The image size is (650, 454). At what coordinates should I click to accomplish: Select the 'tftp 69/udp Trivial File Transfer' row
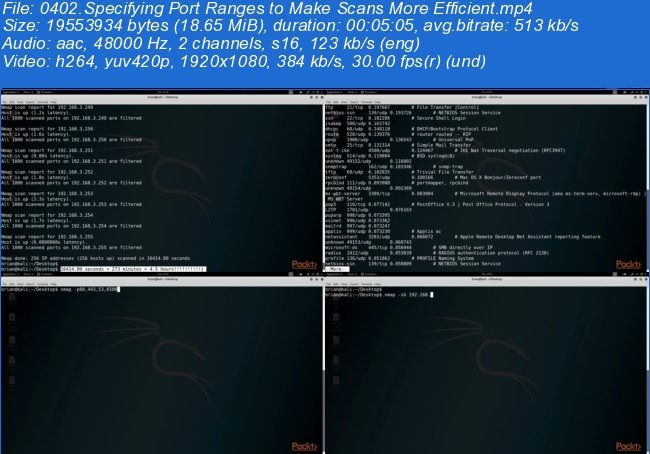400,172
